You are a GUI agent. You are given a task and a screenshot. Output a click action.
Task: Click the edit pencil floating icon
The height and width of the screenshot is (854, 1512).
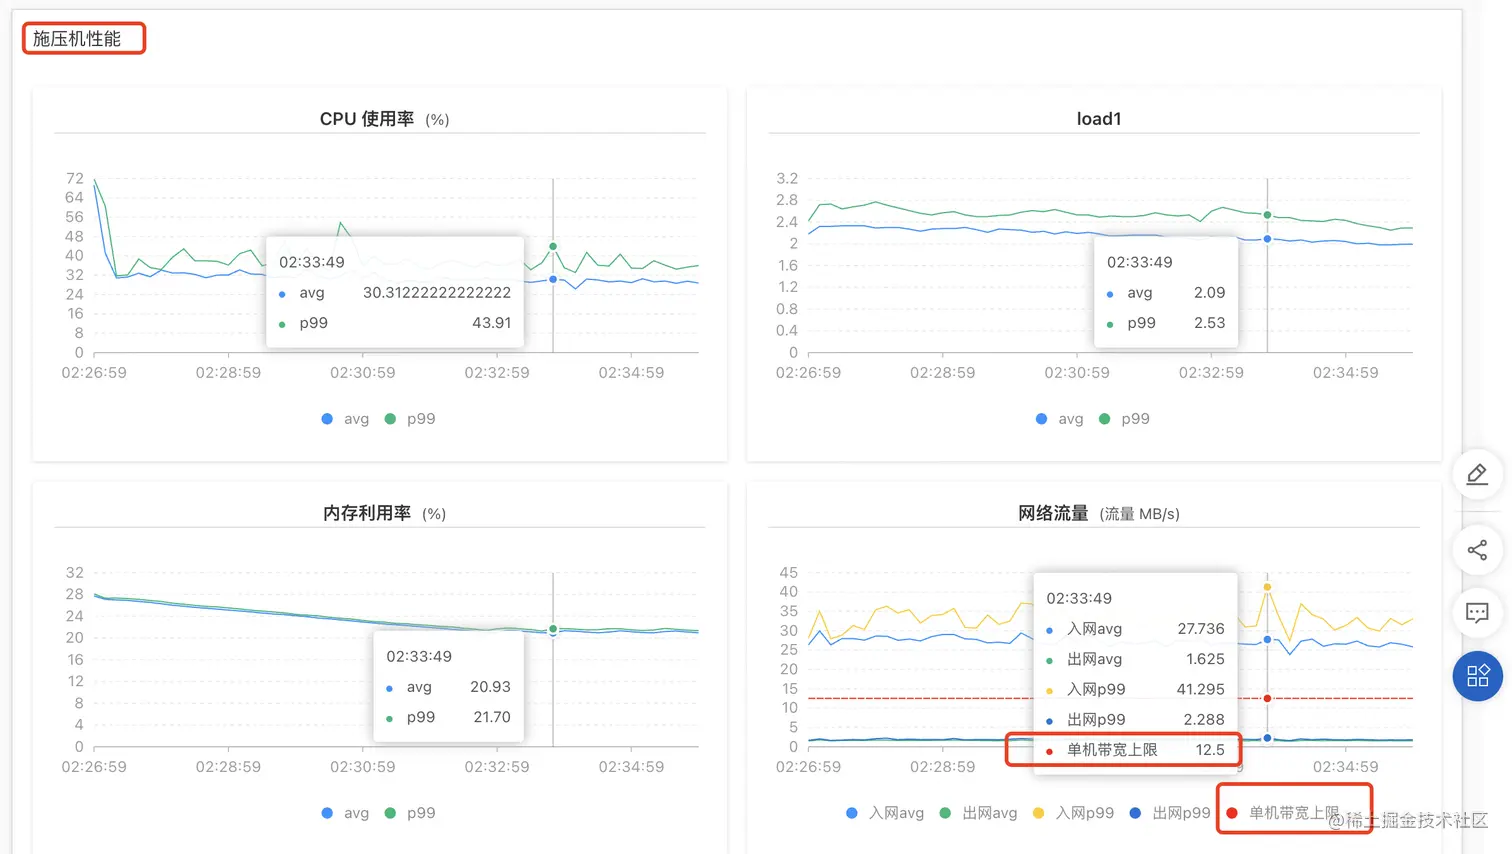pyautogui.click(x=1477, y=474)
